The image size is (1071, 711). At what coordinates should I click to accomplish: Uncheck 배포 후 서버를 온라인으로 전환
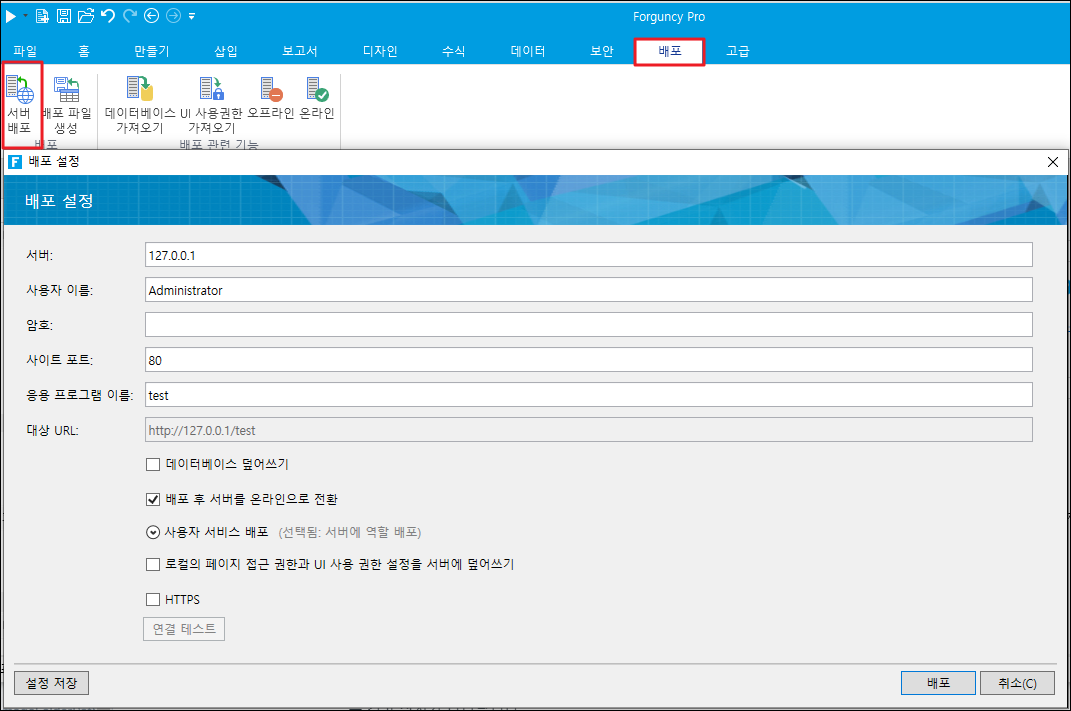(x=153, y=498)
